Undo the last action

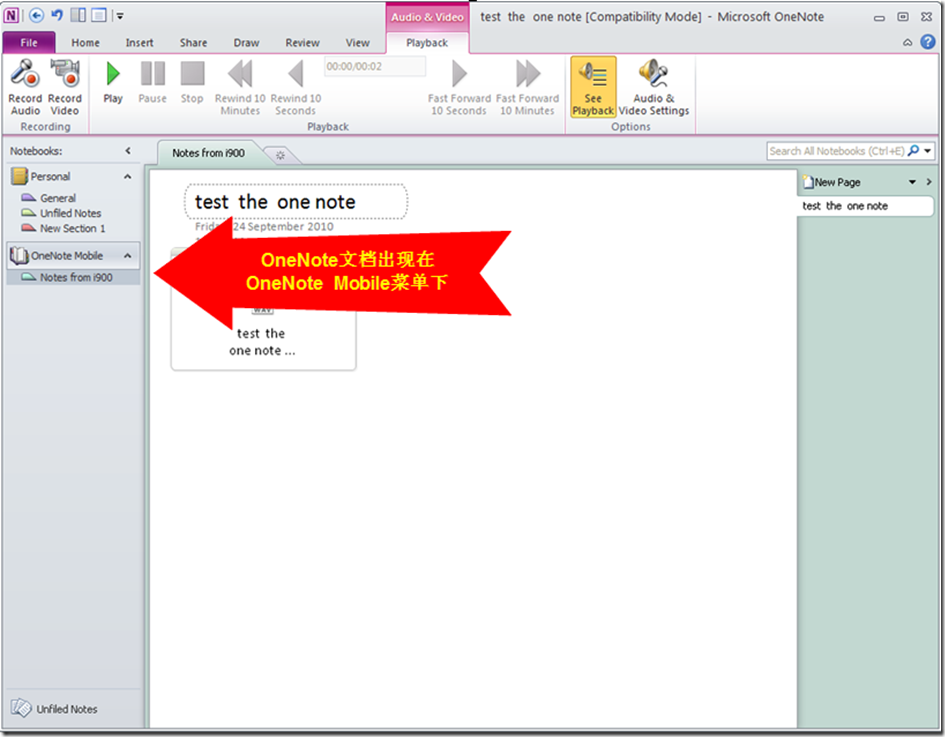pyautogui.click(x=57, y=15)
